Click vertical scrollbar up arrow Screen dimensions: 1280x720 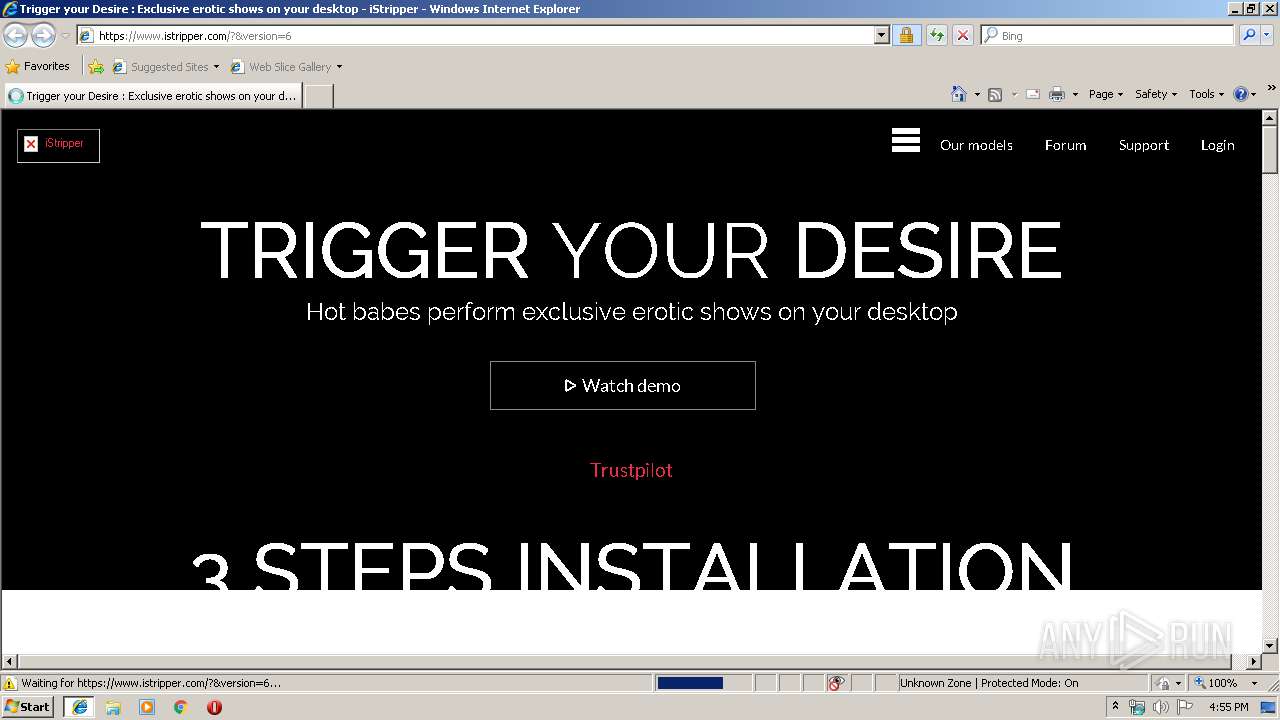click(x=1271, y=119)
